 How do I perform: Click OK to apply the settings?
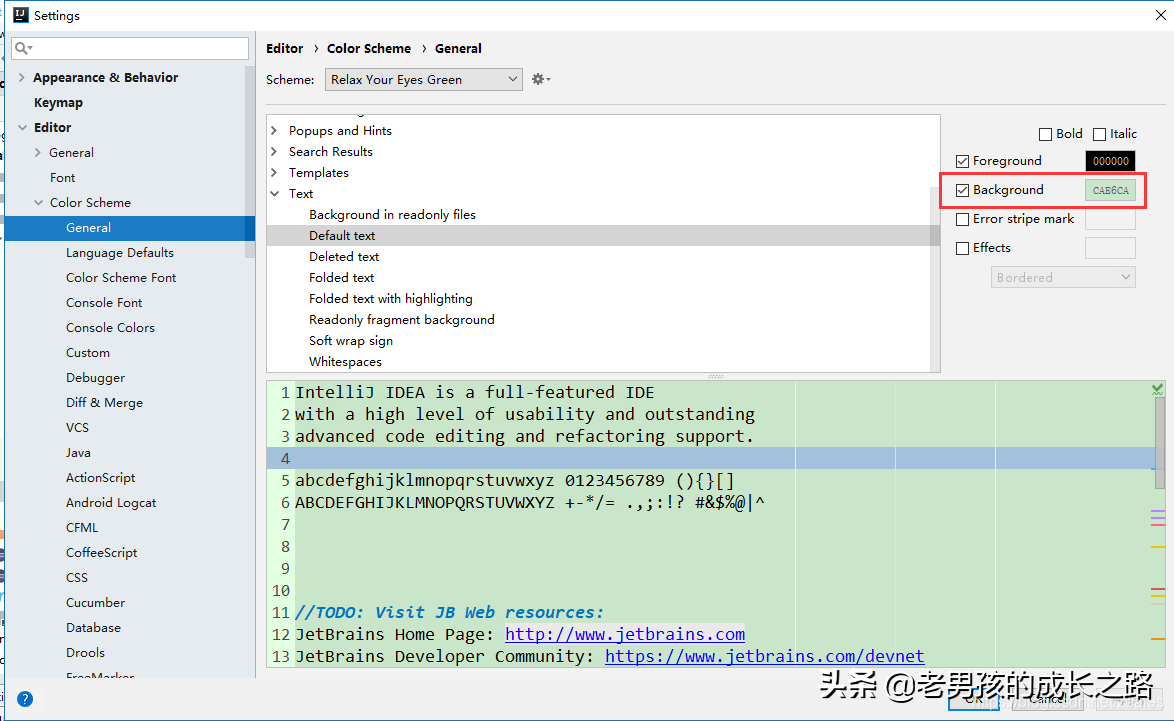coord(974,700)
